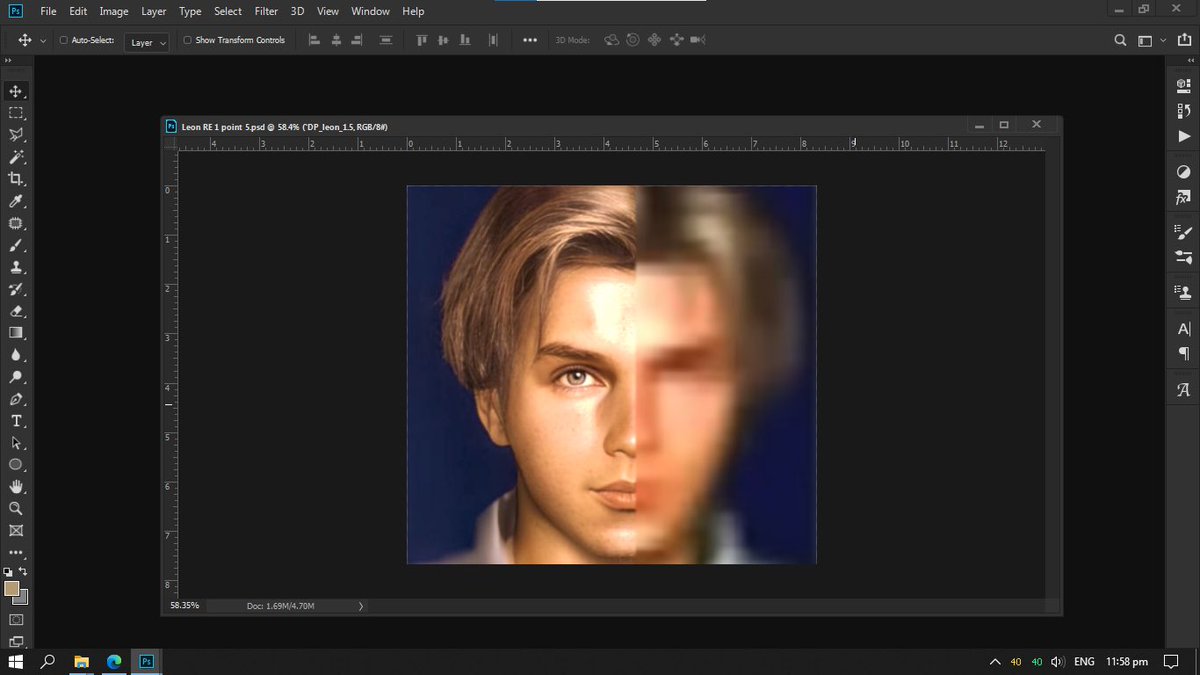The width and height of the screenshot is (1200, 675).
Task: Expand the right panel dock arrows
Action: coord(1190,62)
